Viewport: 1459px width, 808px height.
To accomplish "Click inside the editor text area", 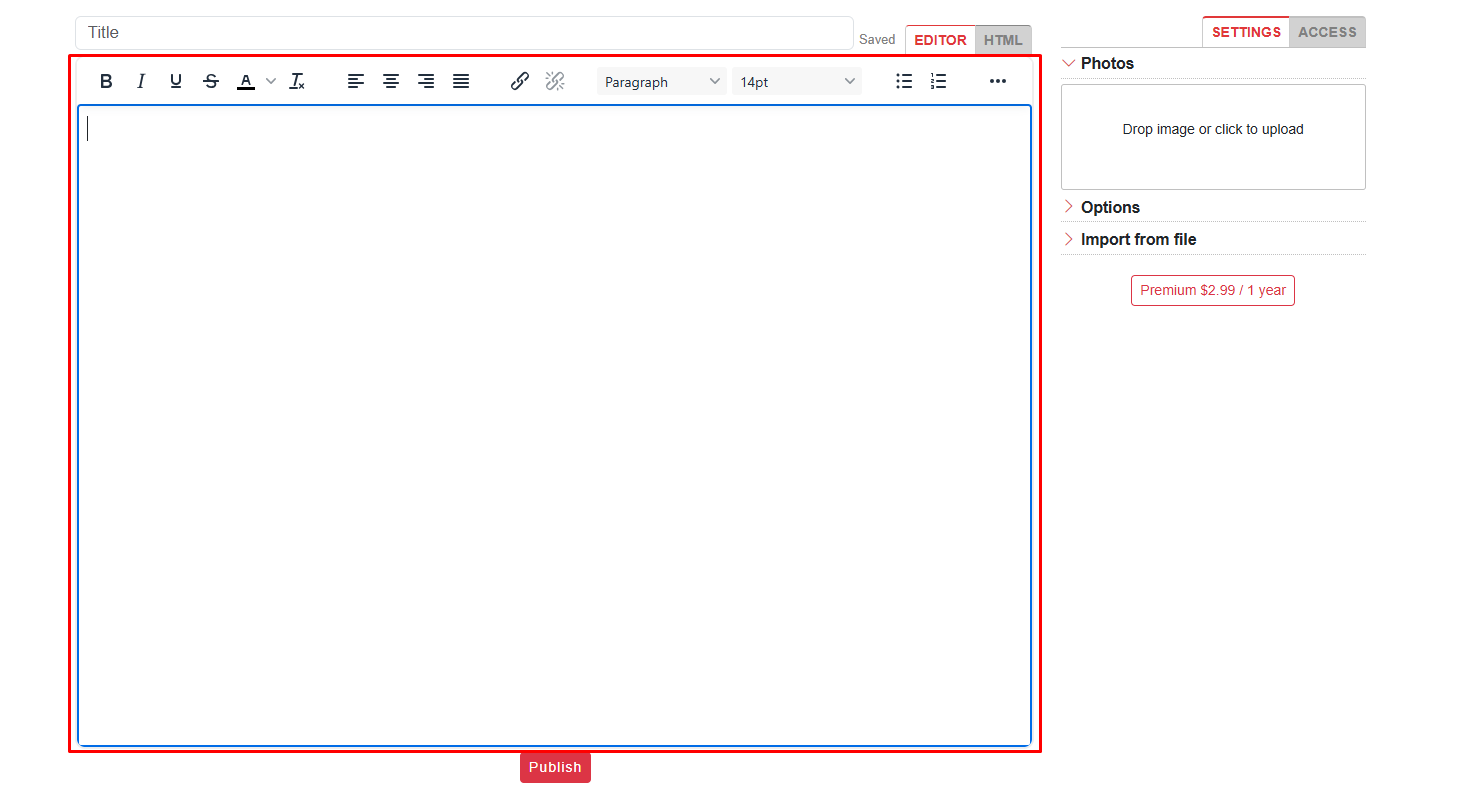I will tap(554, 425).
